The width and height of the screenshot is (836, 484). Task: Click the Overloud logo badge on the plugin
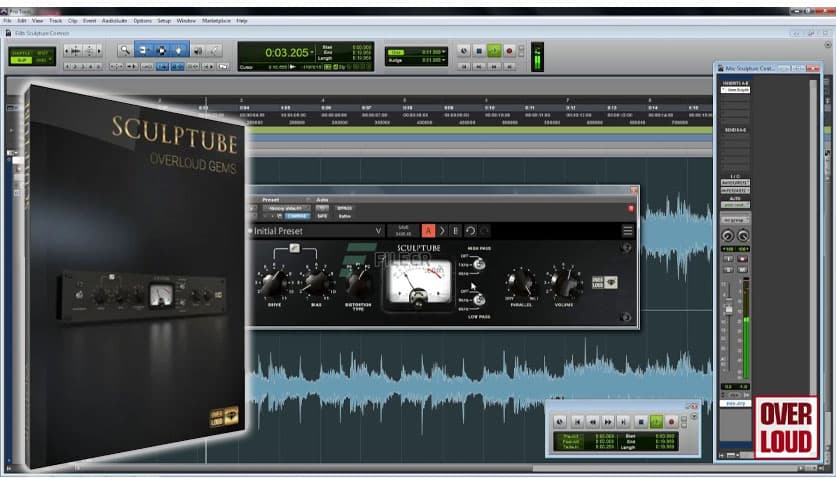click(x=605, y=282)
